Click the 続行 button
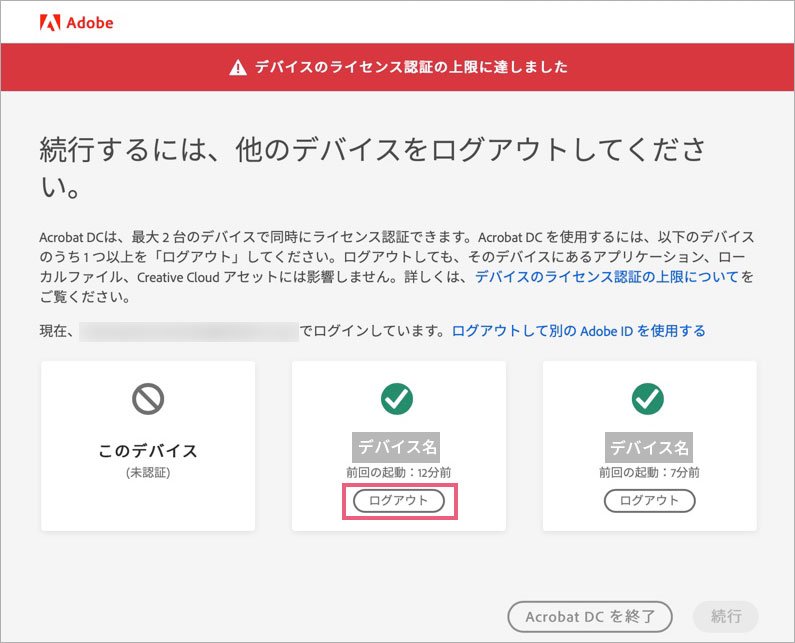 pos(726,617)
